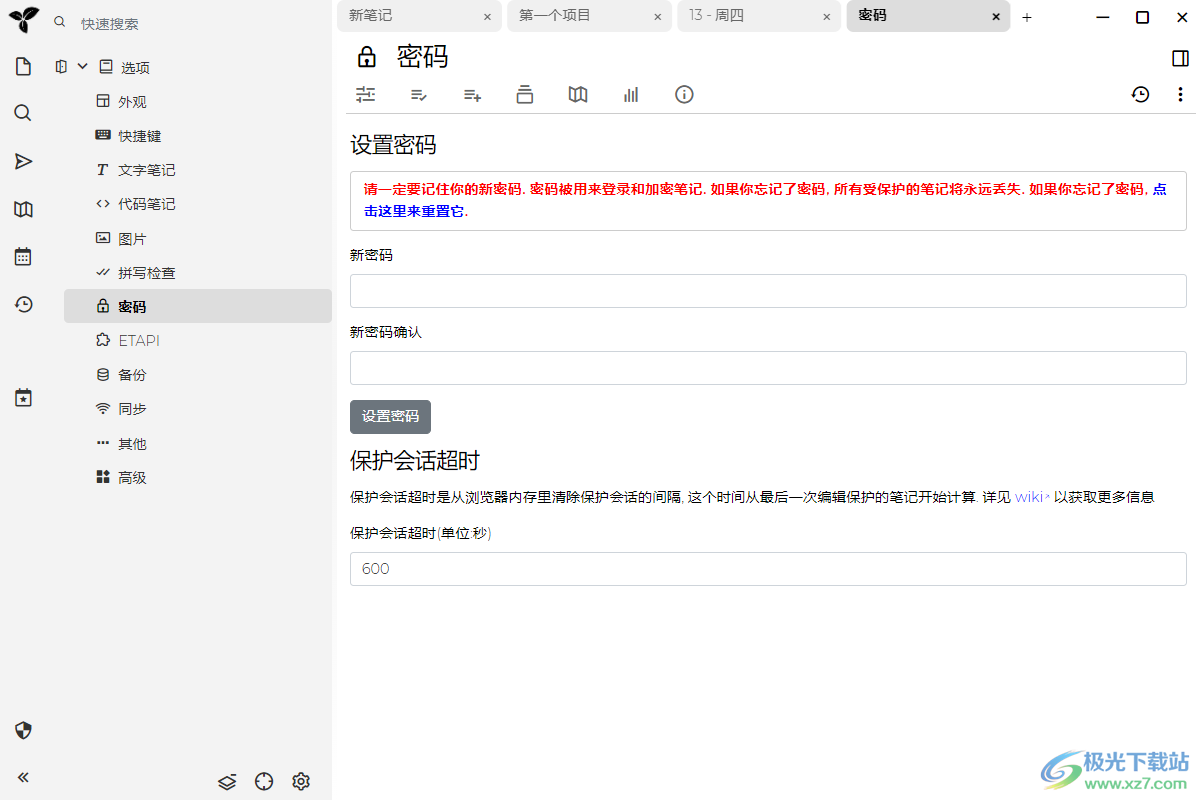This screenshot has width=1200, height=800.
Task: Open the note map icon in the ribbon
Action: pos(578,94)
